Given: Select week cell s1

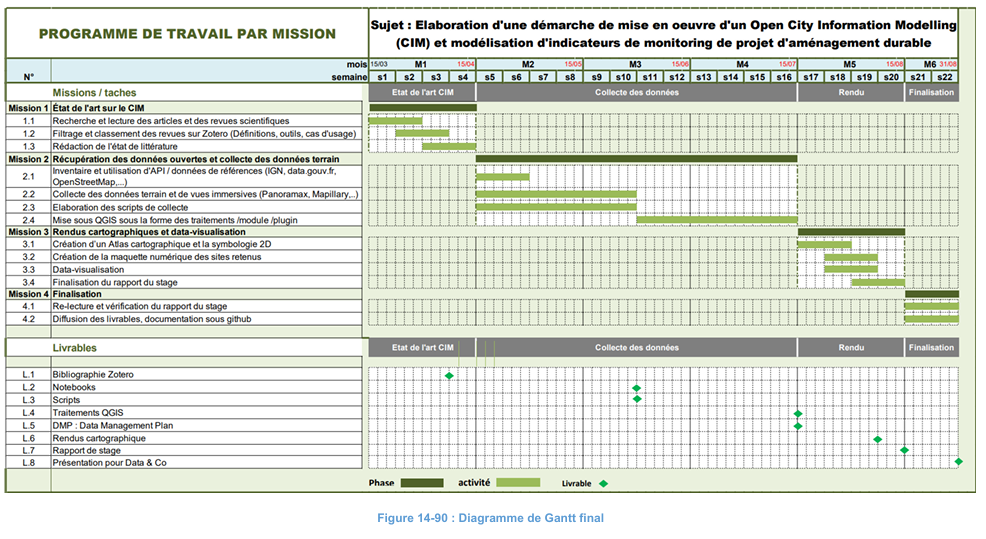Looking at the screenshot, I should coord(382,77).
